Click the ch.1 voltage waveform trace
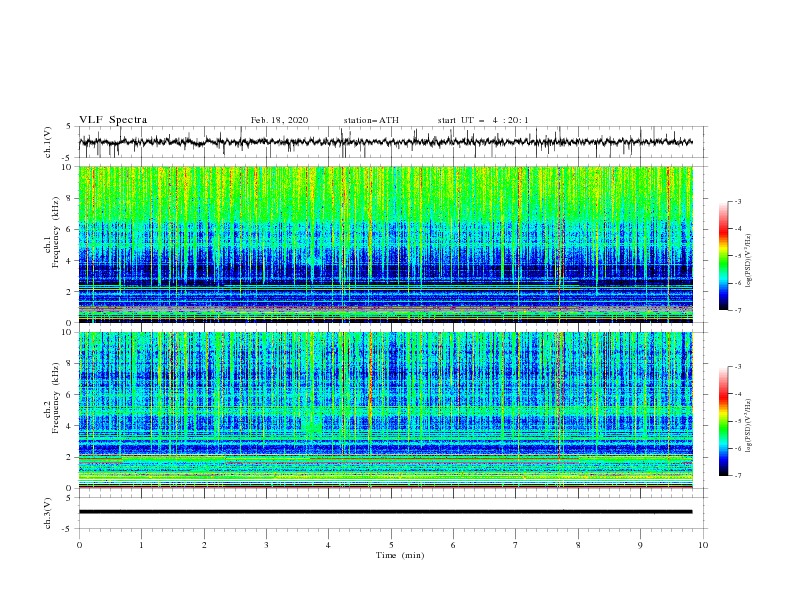This screenshot has width=792, height=612. [385, 142]
